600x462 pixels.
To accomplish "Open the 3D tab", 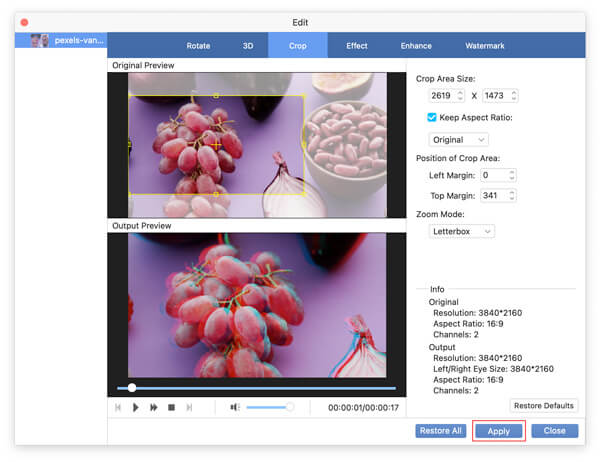I will point(248,46).
